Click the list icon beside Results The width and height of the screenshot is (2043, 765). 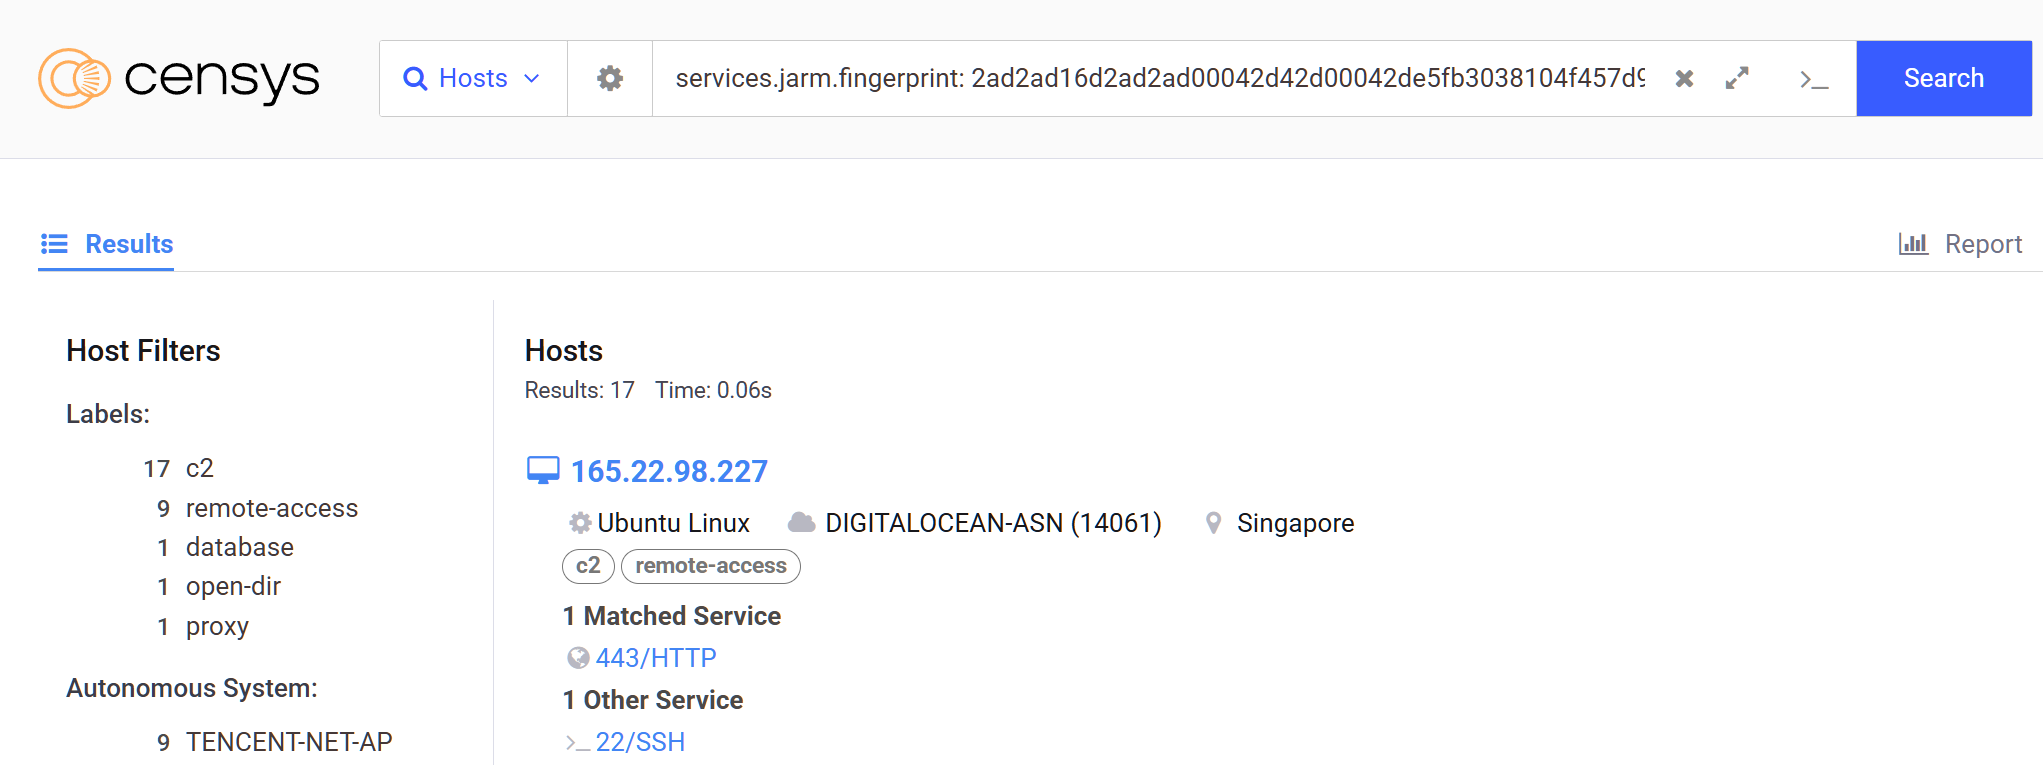point(54,244)
